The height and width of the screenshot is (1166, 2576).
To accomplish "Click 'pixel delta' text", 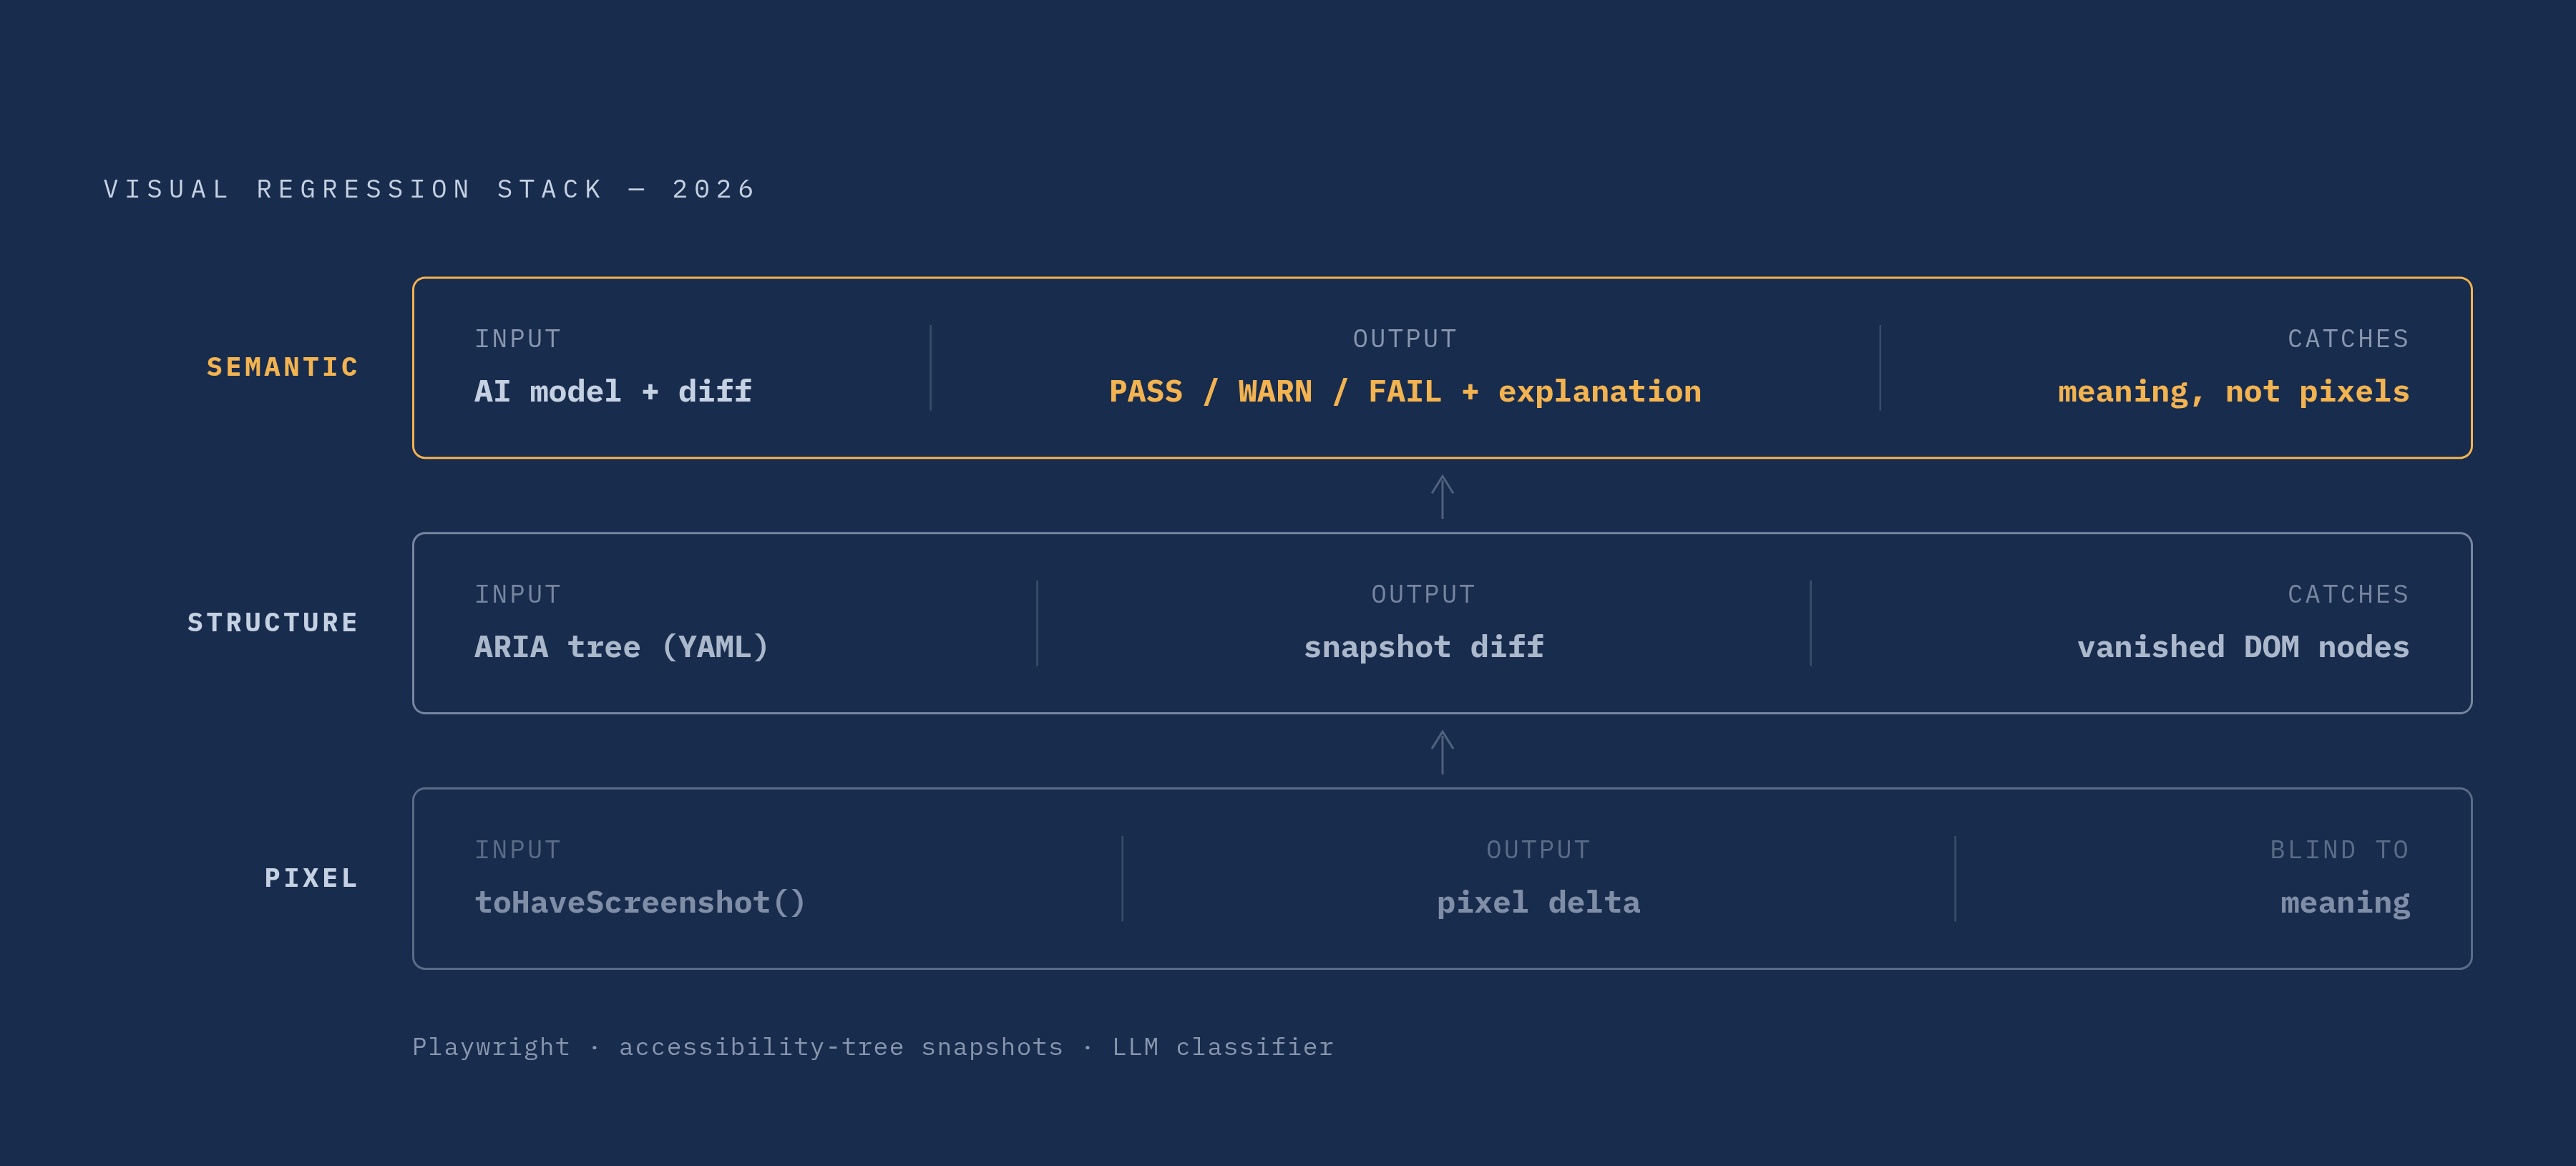I will point(1538,903).
